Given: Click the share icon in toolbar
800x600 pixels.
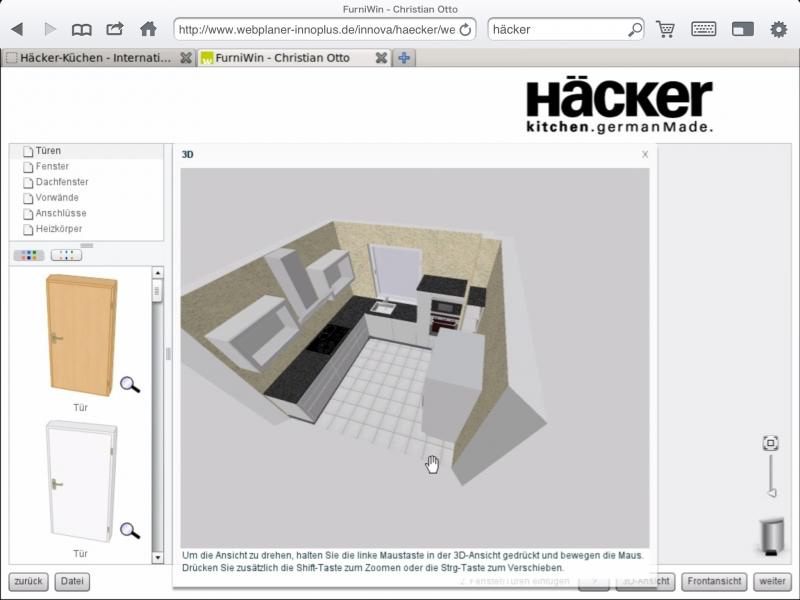Looking at the screenshot, I should tap(115, 29).
